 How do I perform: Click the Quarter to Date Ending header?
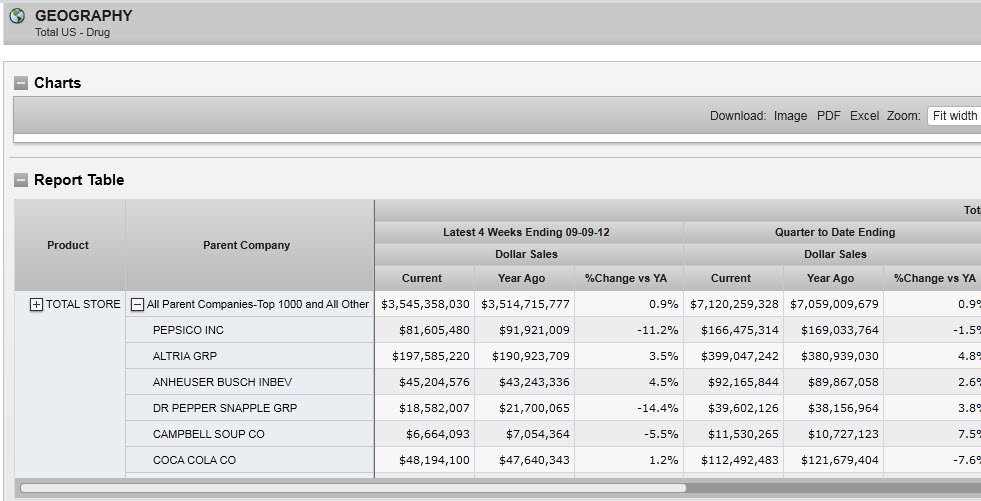(835, 232)
